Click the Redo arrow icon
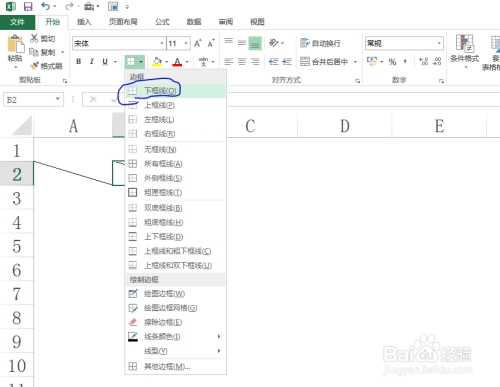 pyautogui.click(x=69, y=6)
